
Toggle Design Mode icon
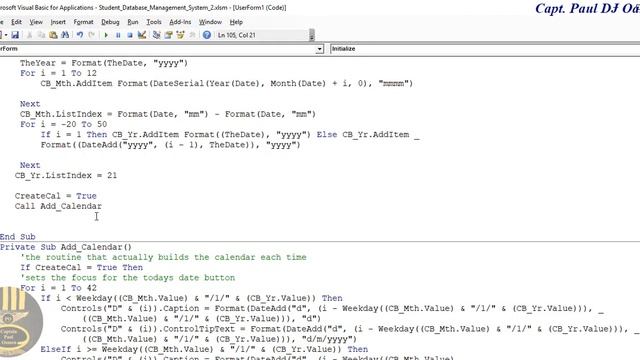[x=142, y=35]
